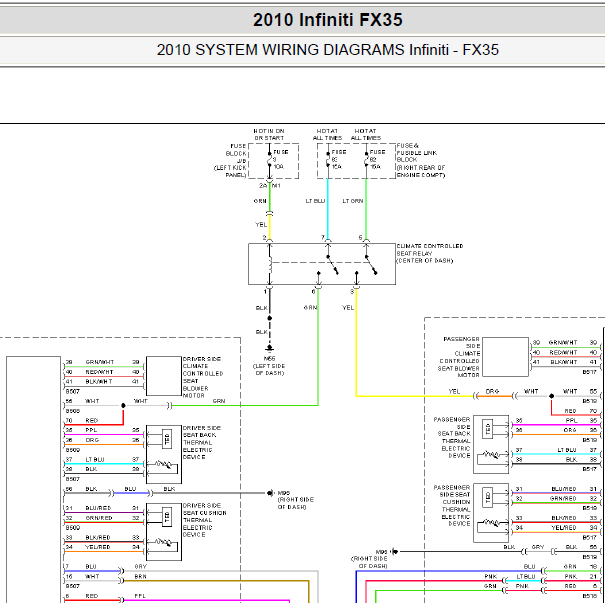Click the "BLU/RED" wire label on driver side
Viewport: 605px width, 603px height.
[98, 508]
